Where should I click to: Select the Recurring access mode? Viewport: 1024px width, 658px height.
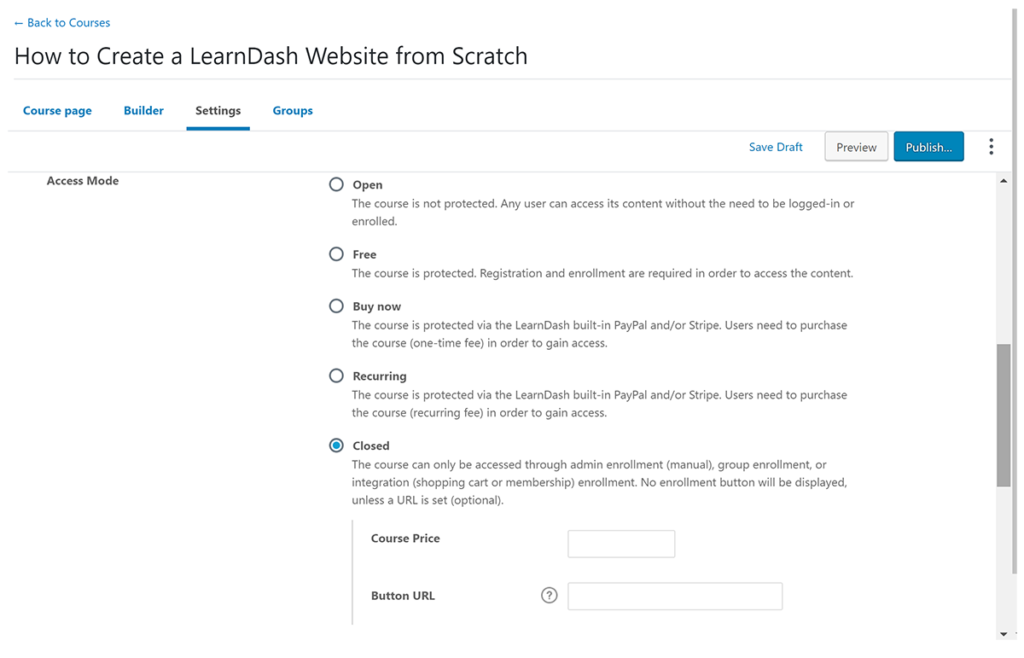(337, 376)
